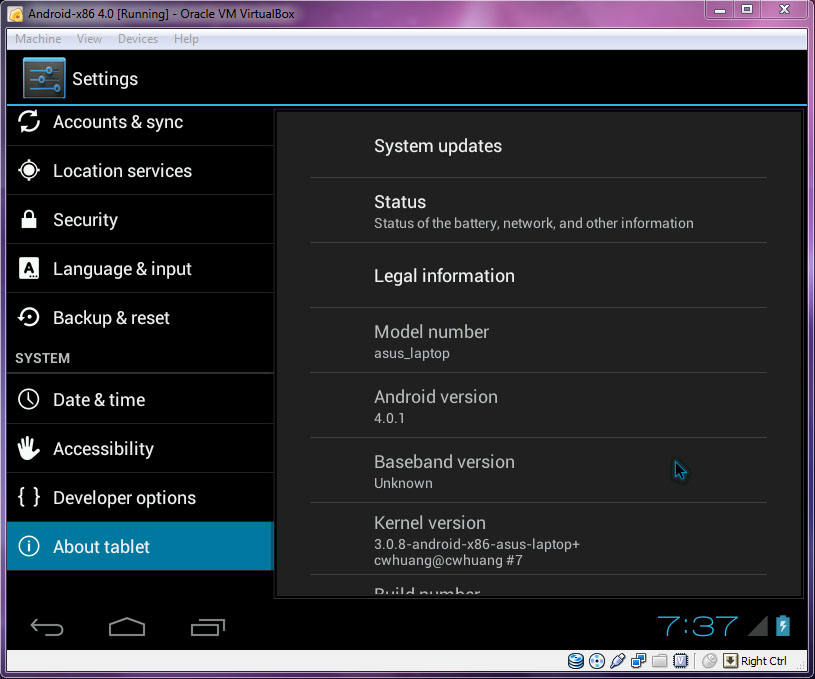Image resolution: width=815 pixels, height=679 pixels.
Task: Click the Settings app icon in header
Action: tap(44, 78)
